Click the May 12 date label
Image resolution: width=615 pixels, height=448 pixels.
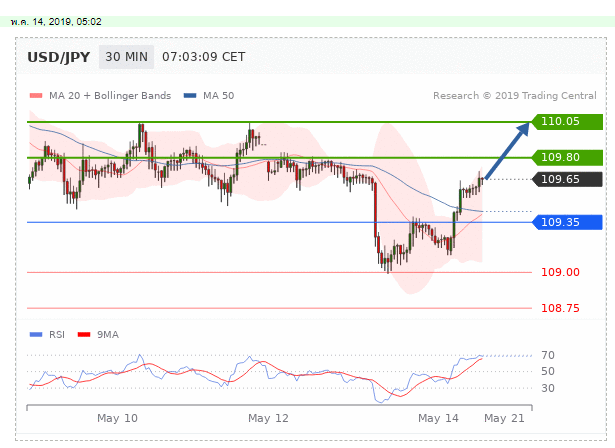[x=268, y=418]
